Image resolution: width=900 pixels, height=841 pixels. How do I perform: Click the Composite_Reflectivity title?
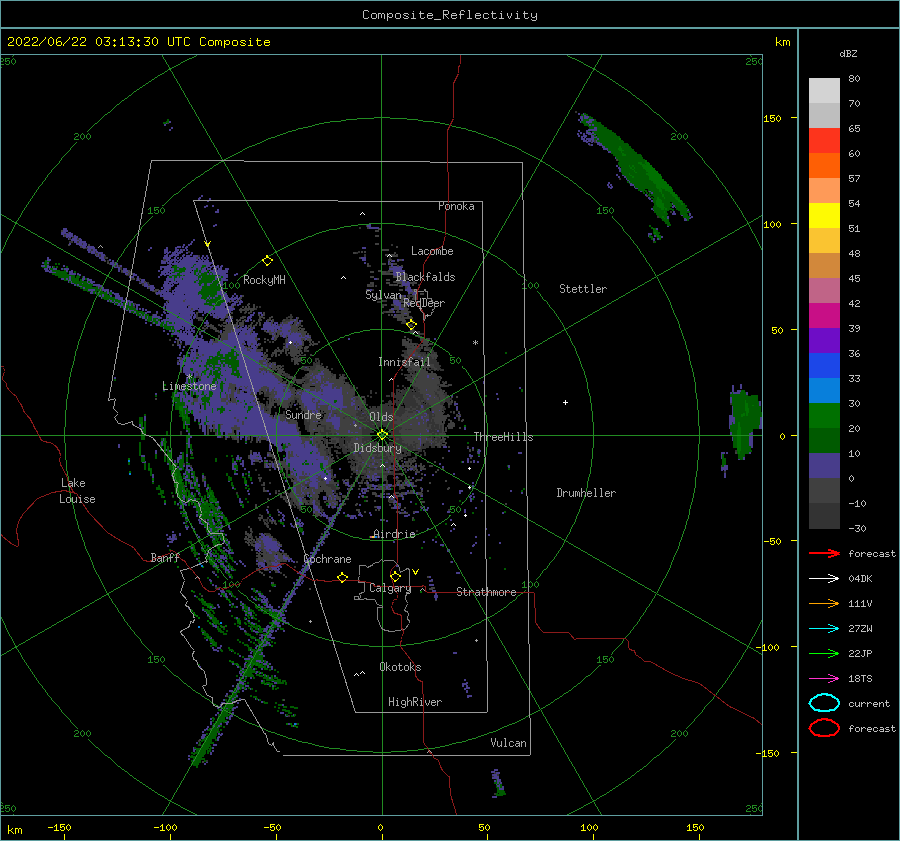[x=450, y=15]
